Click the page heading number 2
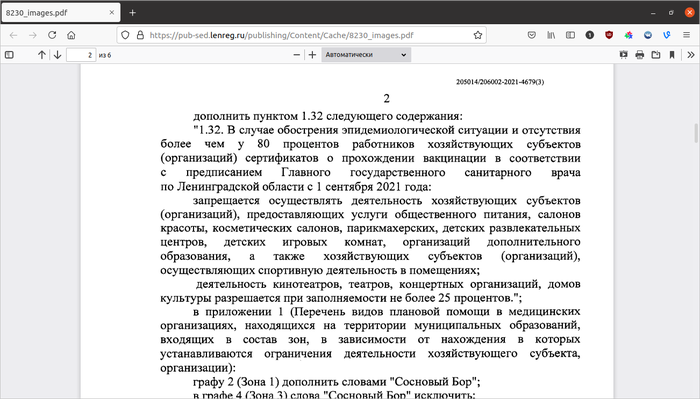Screen dimensions: 700x399 tap(387, 98)
